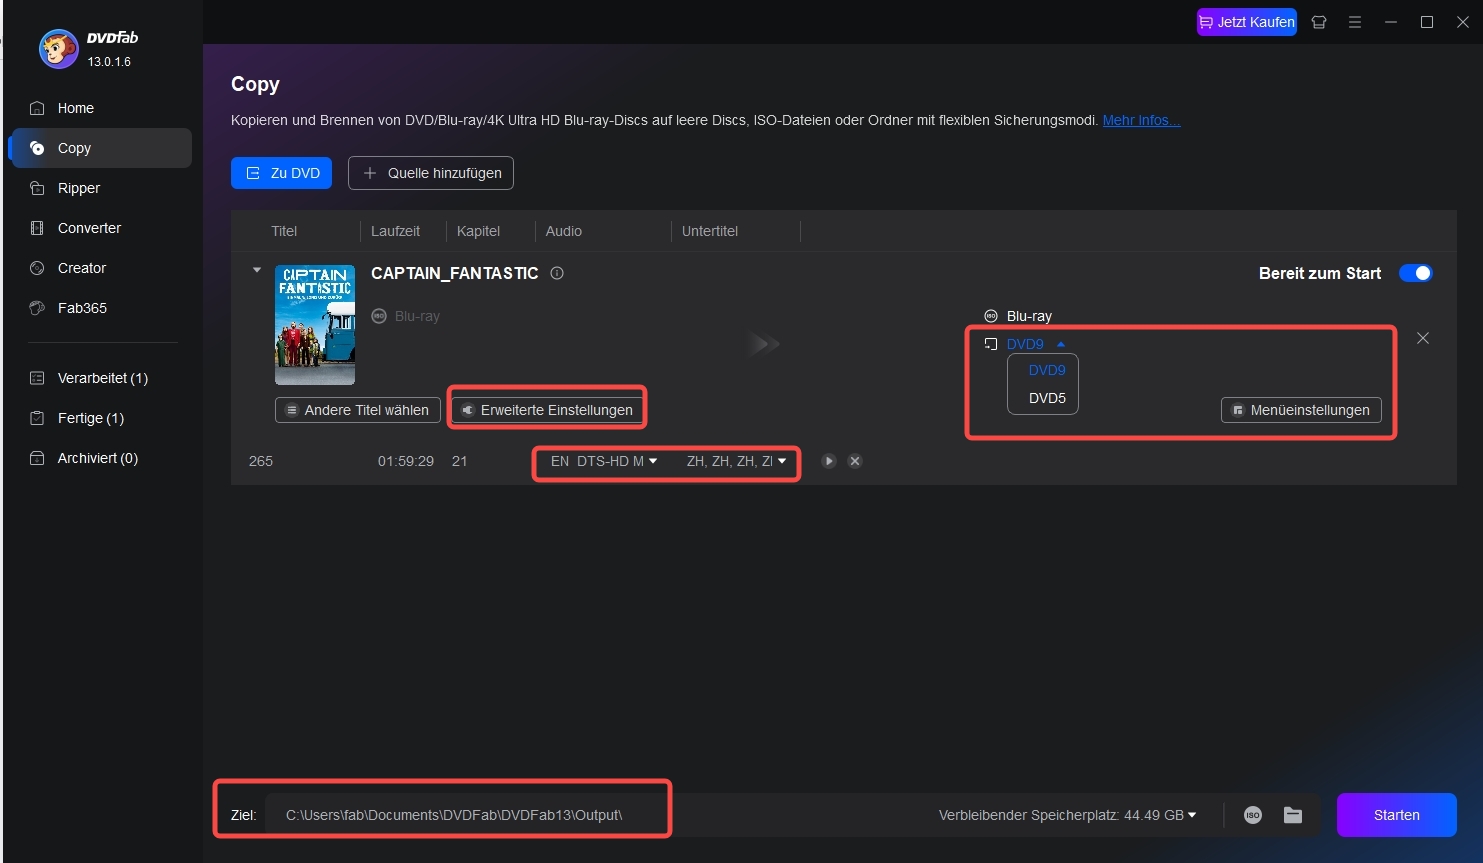The height and width of the screenshot is (863, 1483).
Task: Click the CAPTAIN_FANTASTIC title name
Action: pos(455,273)
